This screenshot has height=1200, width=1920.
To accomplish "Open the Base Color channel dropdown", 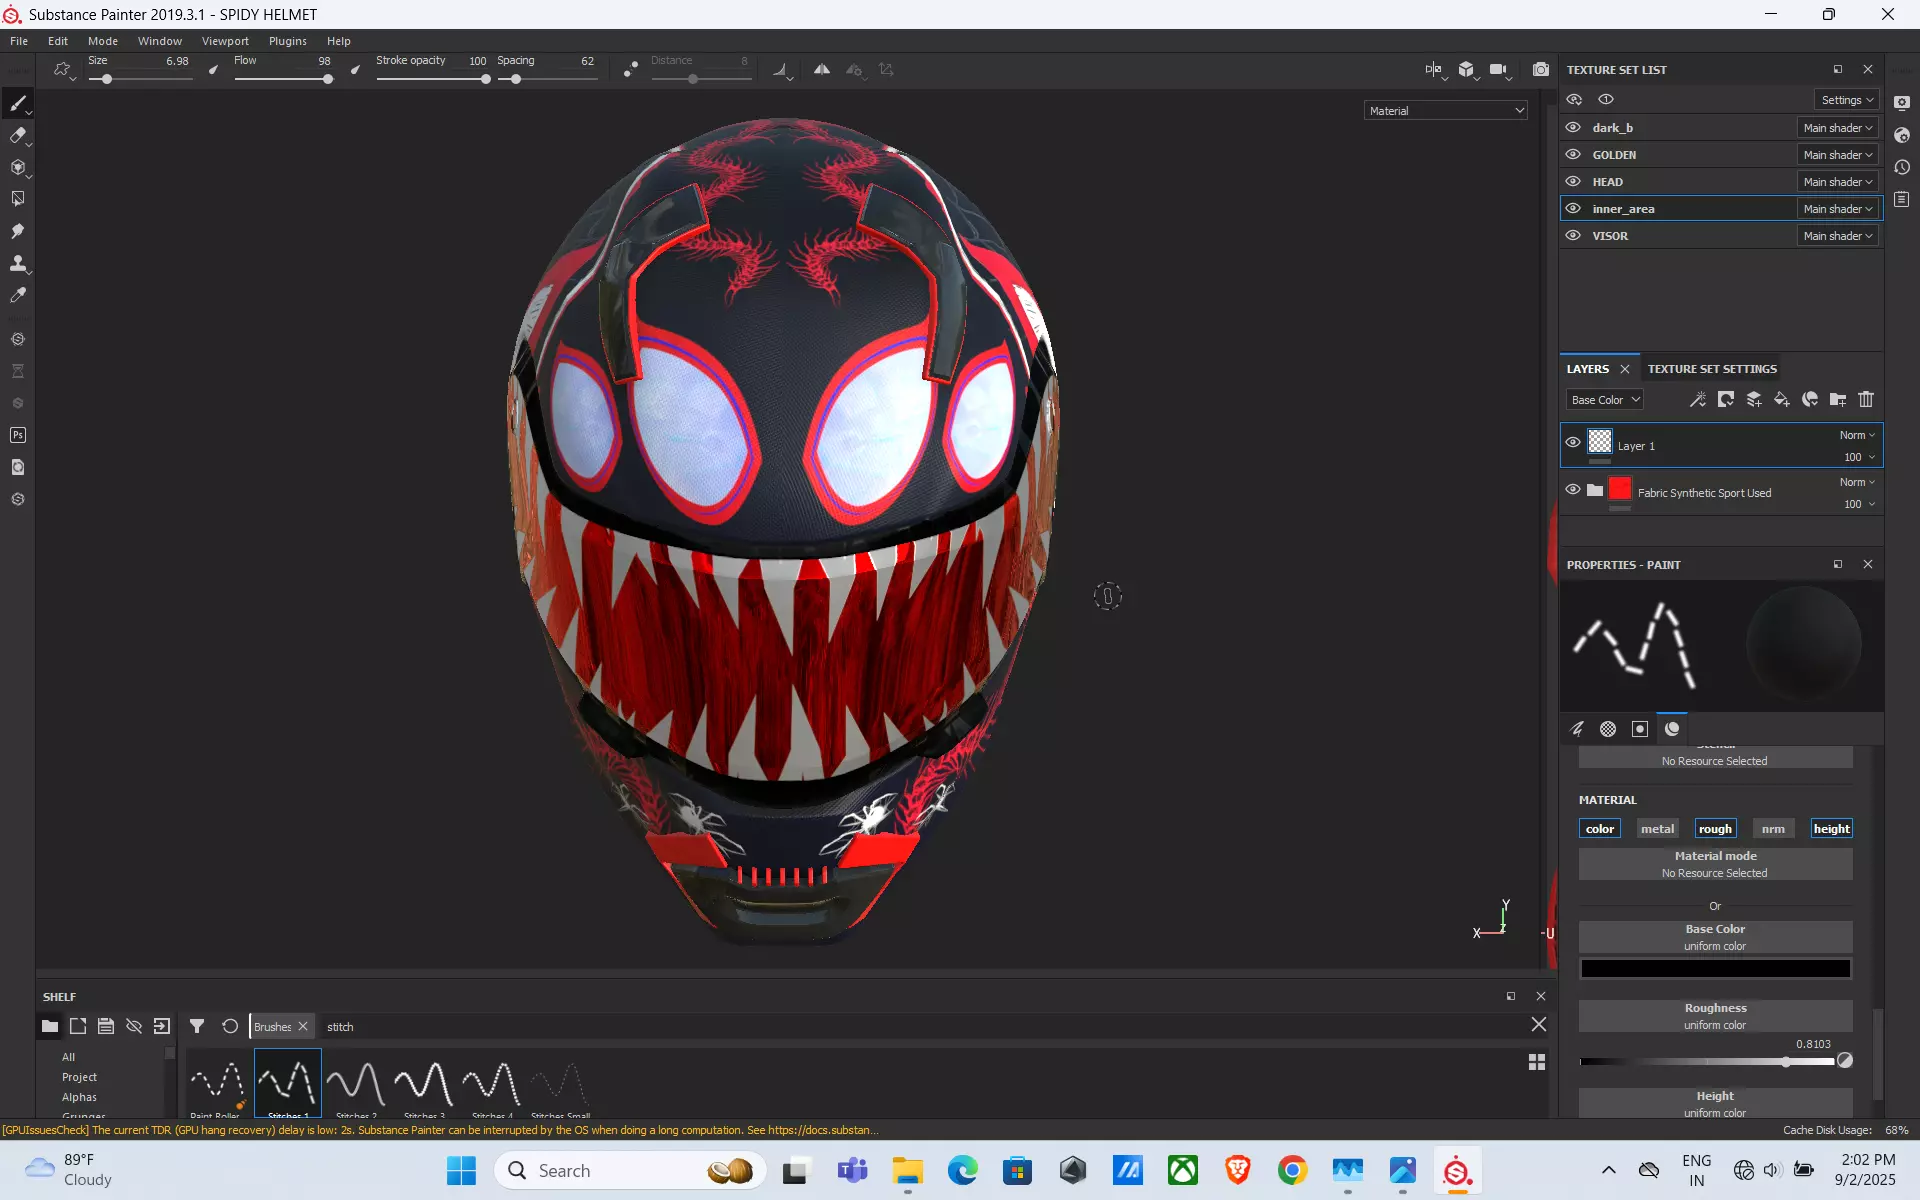I will pos(1605,399).
